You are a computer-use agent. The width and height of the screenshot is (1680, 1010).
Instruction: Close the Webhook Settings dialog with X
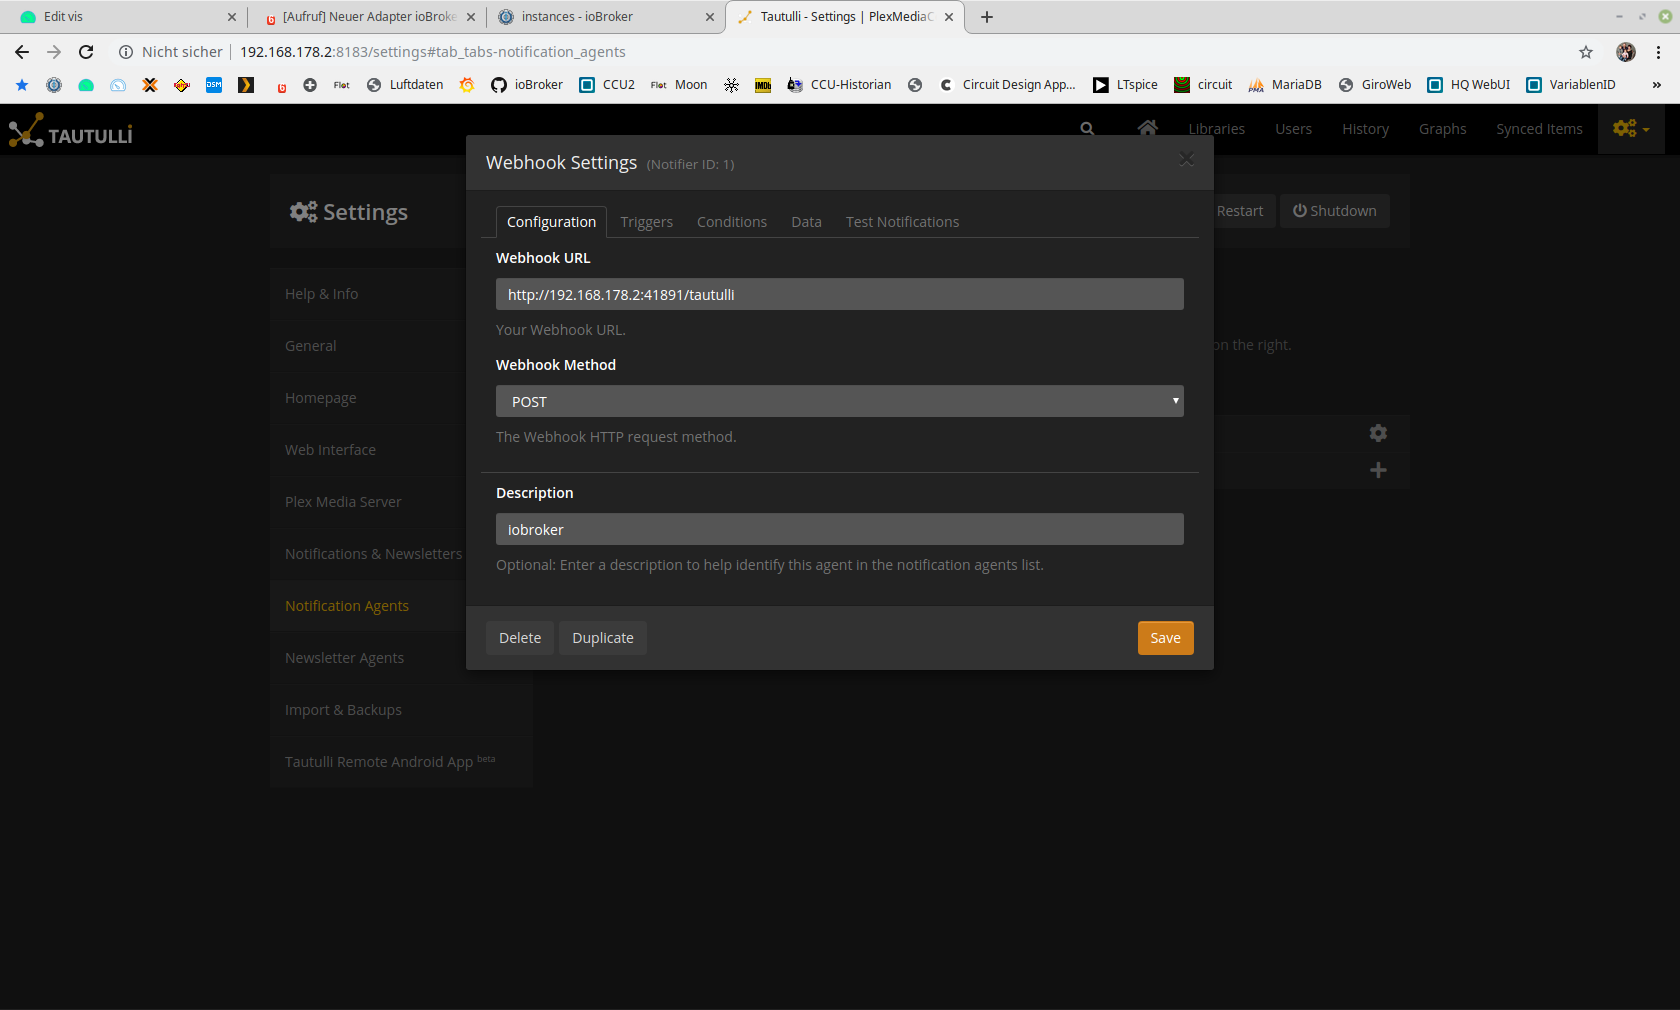tap(1186, 159)
